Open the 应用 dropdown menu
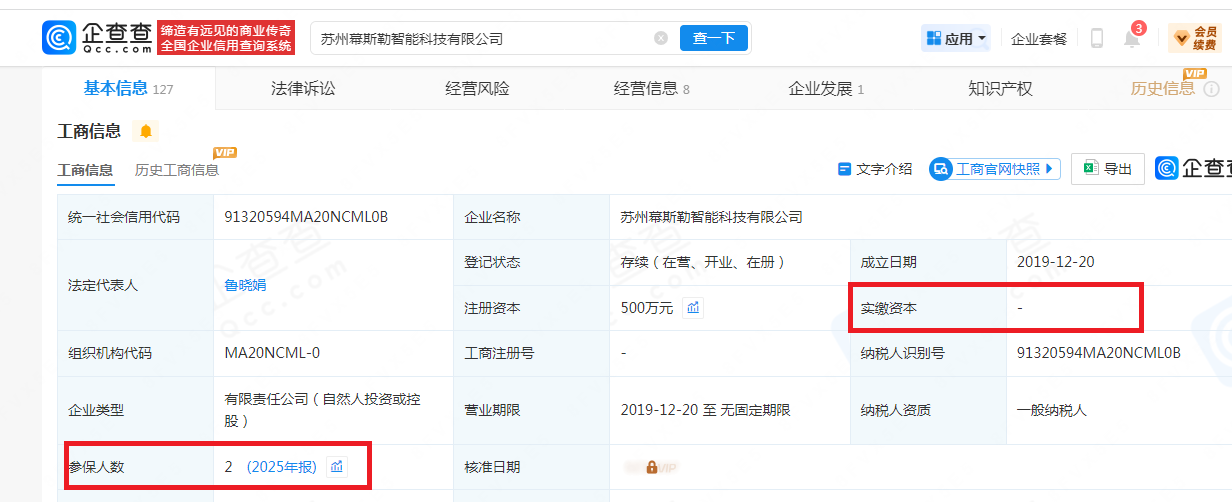1232x502 pixels. tap(956, 38)
